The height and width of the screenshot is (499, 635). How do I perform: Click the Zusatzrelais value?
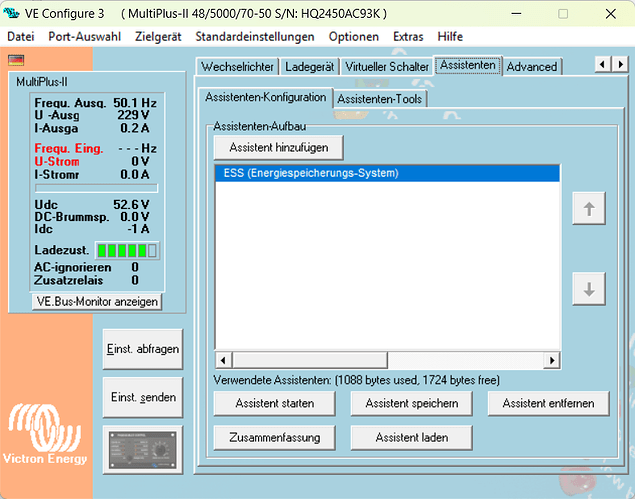click(135, 280)
